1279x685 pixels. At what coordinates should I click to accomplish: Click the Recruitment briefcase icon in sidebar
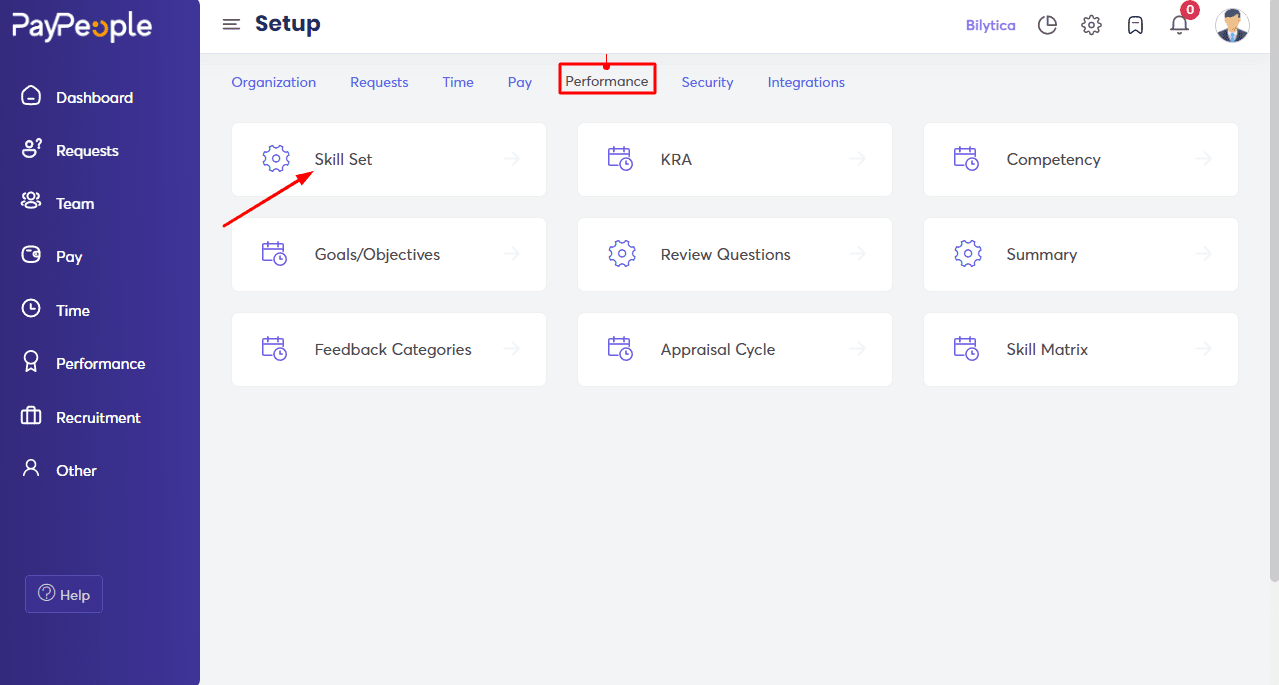coord(31,416)
